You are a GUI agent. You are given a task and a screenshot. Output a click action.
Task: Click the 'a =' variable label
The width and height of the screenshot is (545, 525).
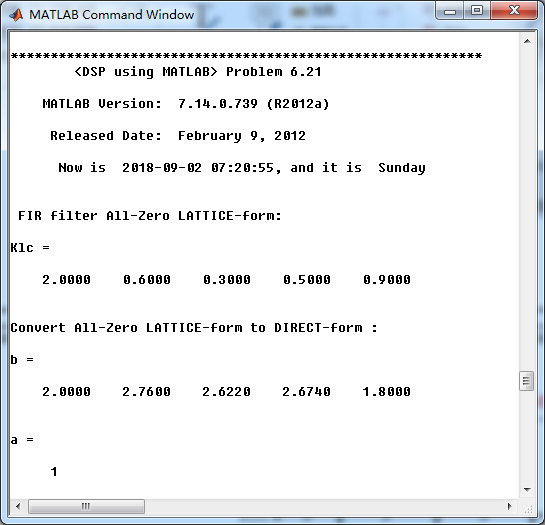[x=22, y=440]
